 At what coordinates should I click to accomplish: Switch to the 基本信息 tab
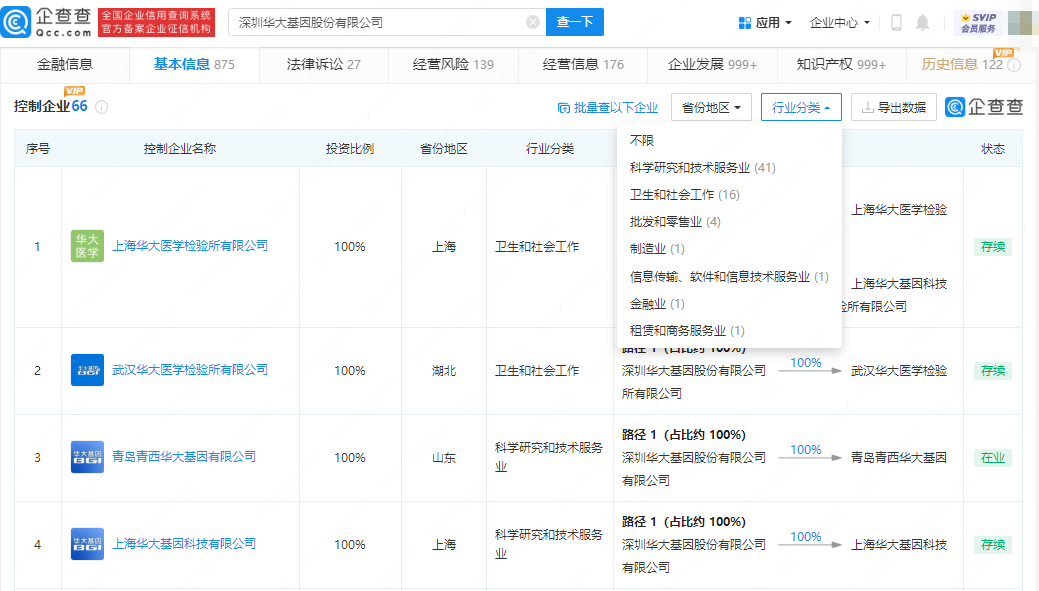tap(194, 64)
